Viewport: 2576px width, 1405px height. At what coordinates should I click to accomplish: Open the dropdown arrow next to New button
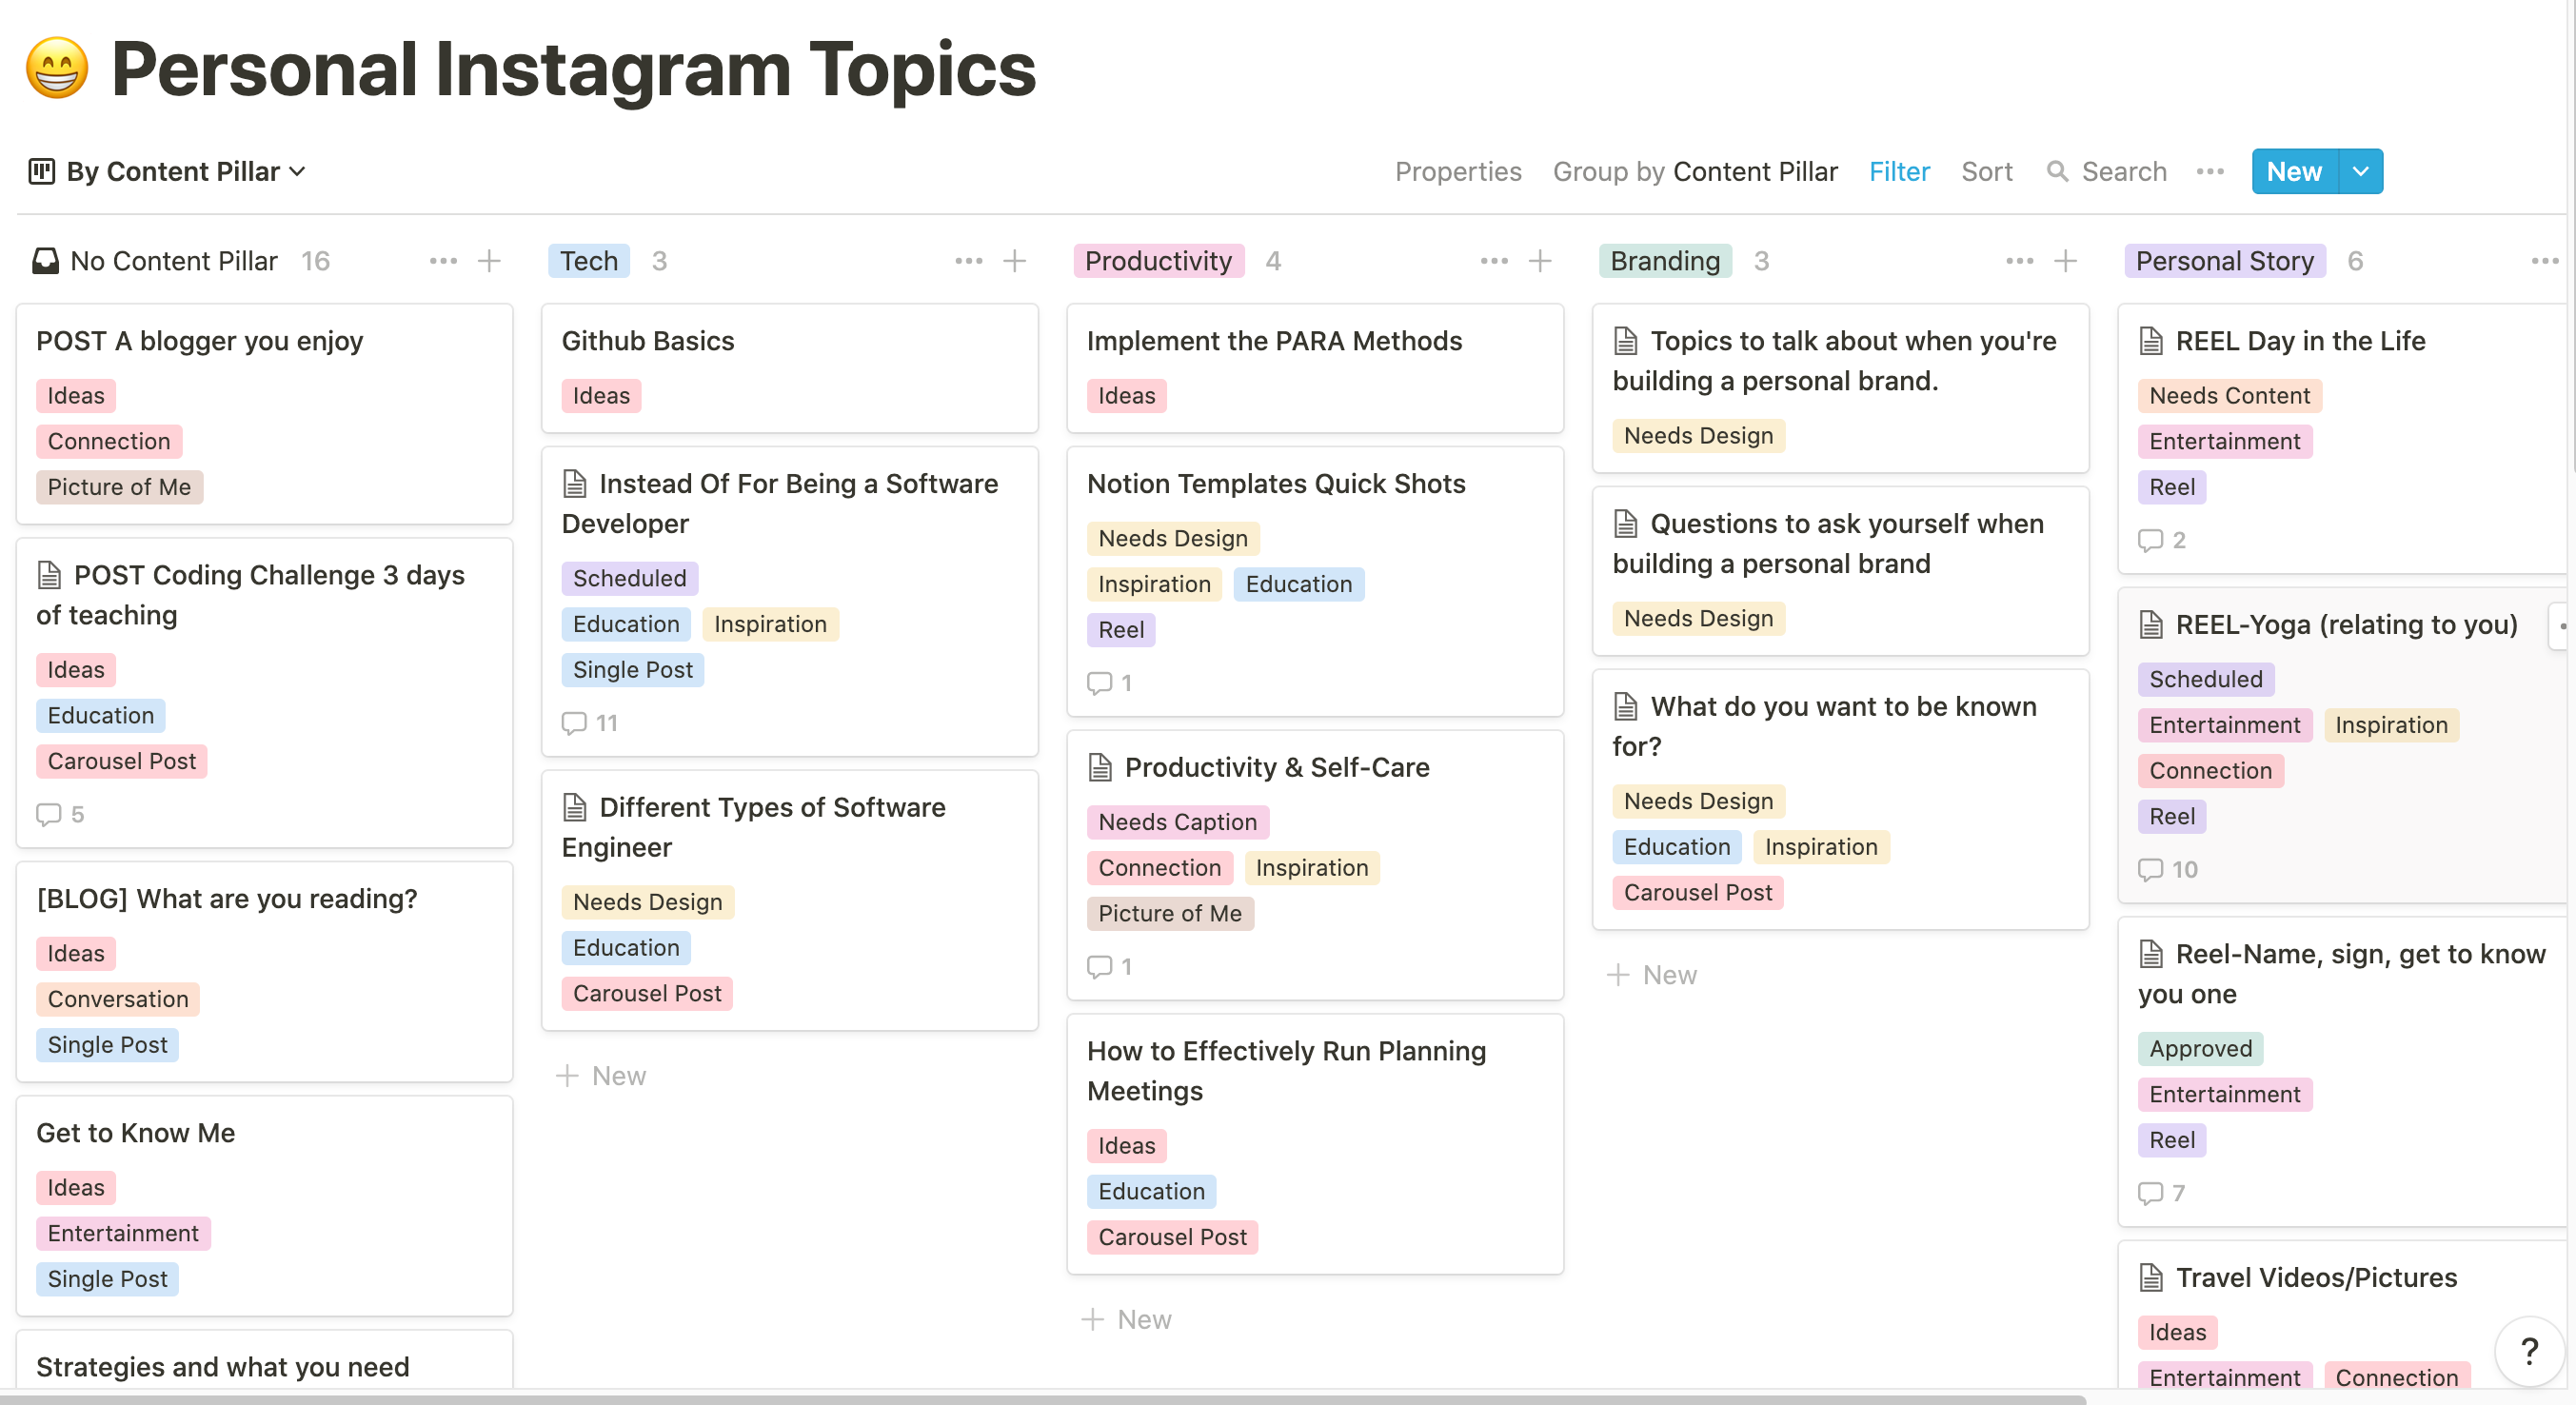(2360, 172)
